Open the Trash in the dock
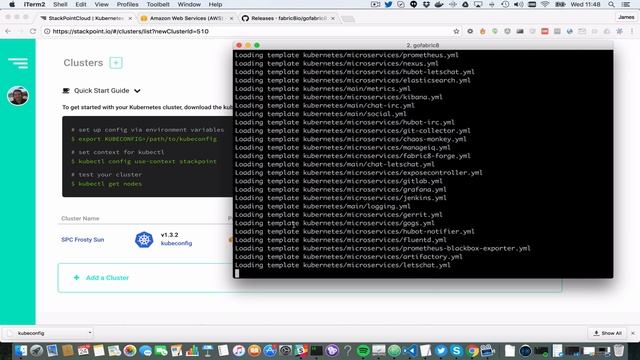Image resolution: width=640 pixels, height=360 pixels. point(619,350)
